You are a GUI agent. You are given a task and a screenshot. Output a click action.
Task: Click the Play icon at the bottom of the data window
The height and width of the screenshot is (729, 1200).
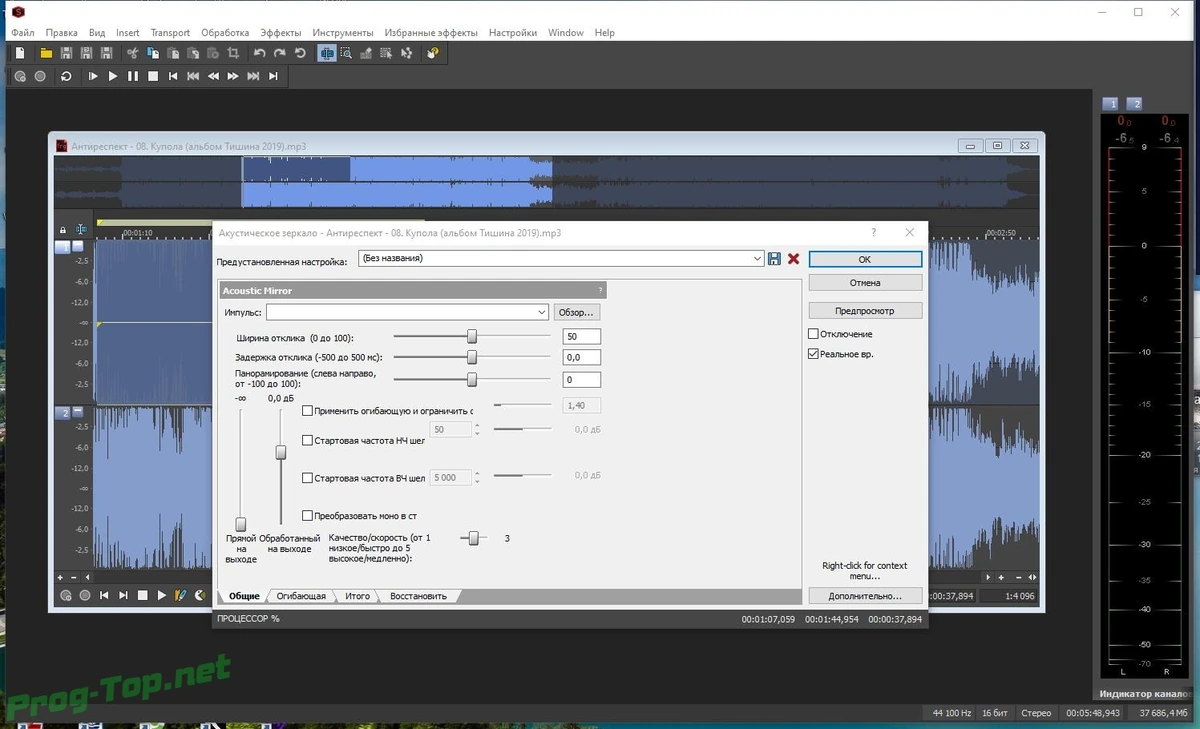point(162,595)
